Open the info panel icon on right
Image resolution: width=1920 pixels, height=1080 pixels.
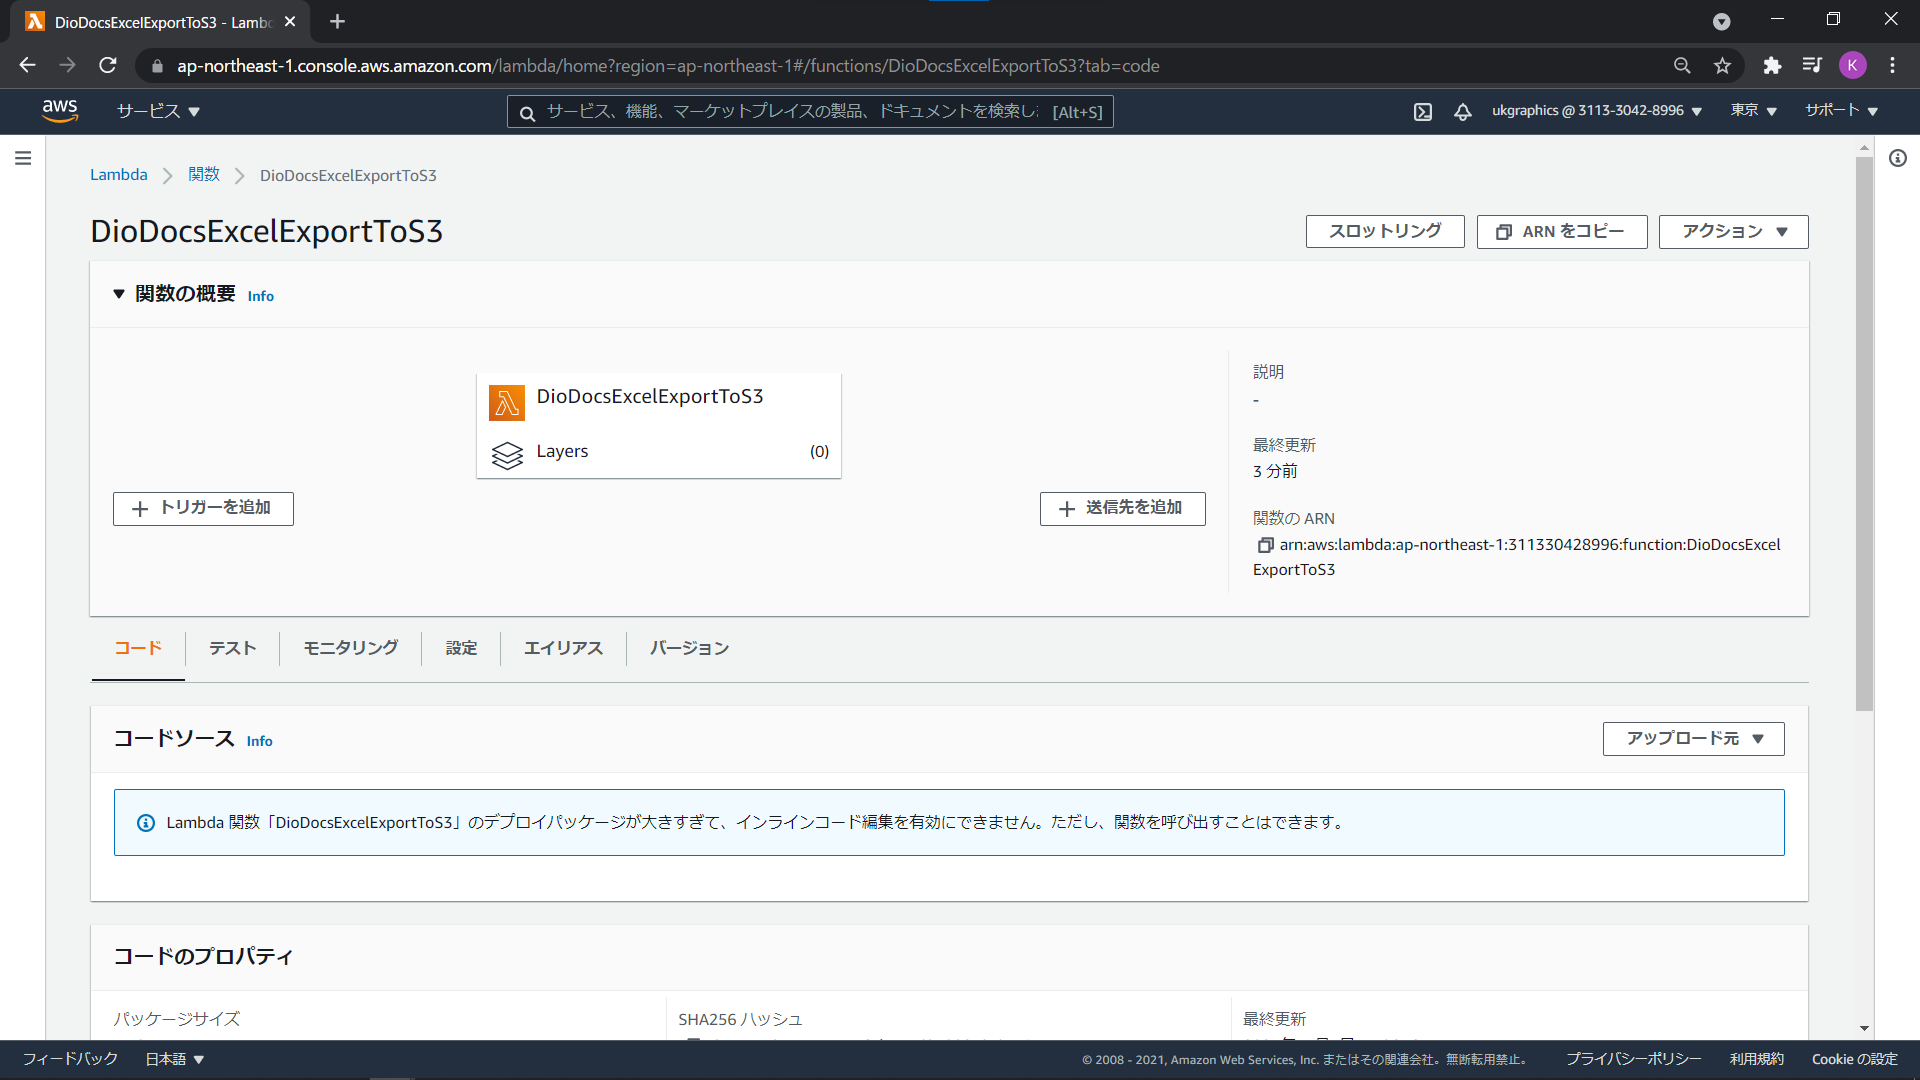[x=1898, y=158]
